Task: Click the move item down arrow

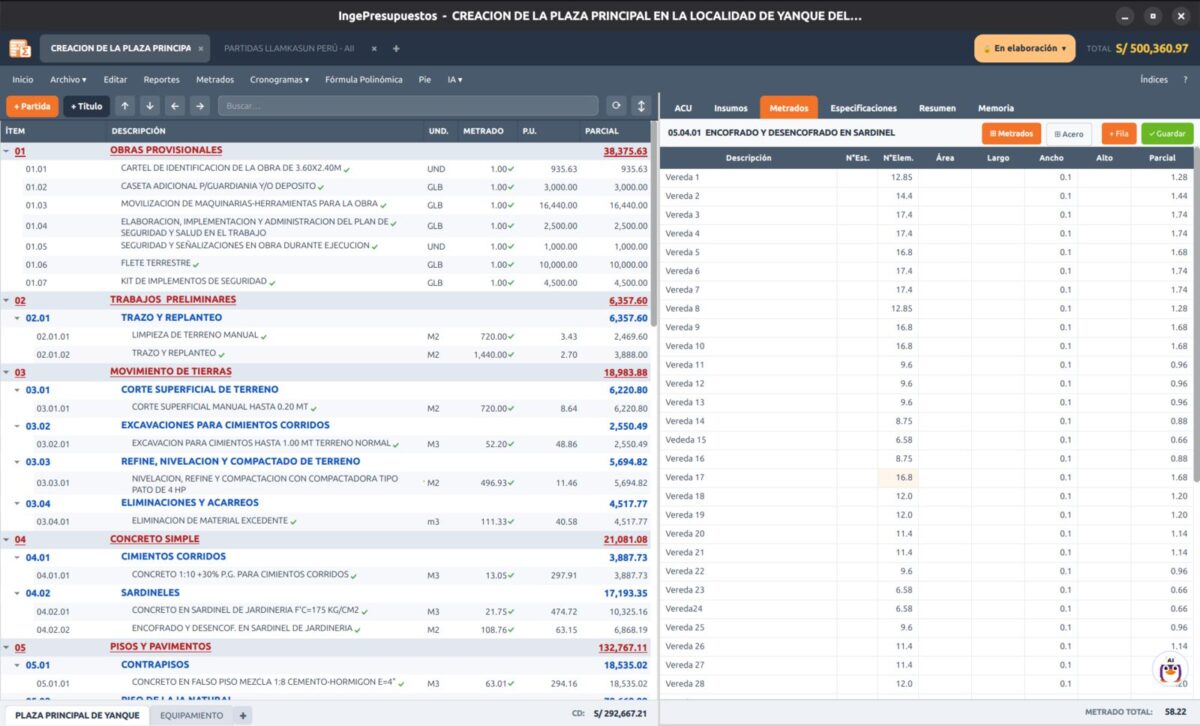Action: pyautogui.click(x=150, y=106)
